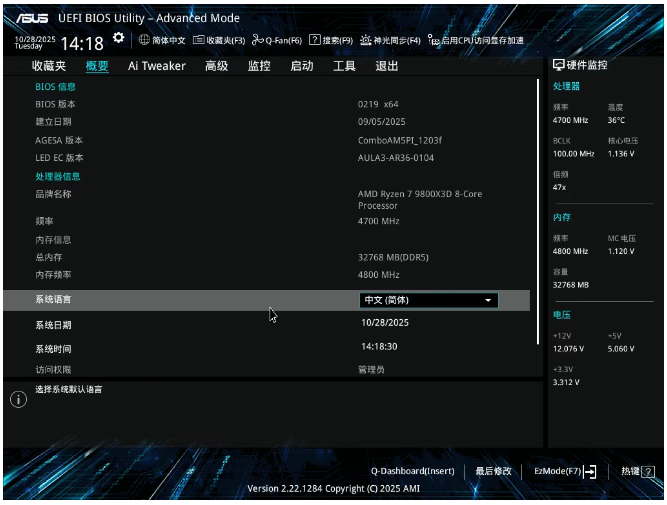
Task: Open Q-Fan(F6) fan control
Action: click(277, 40)
